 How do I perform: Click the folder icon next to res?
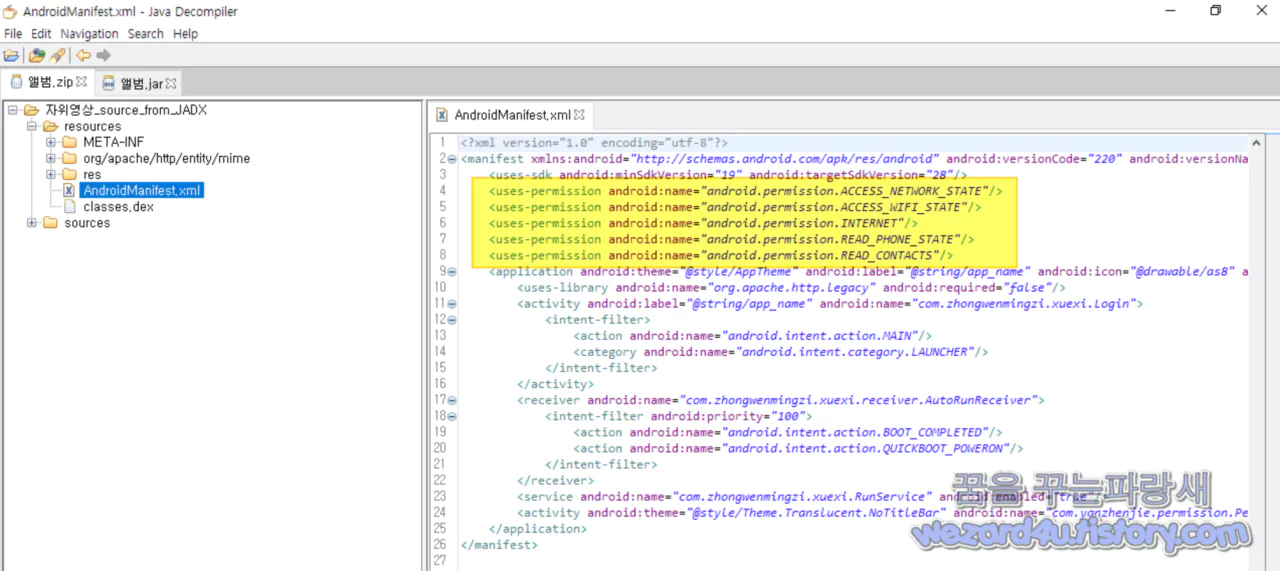click(x=69, y=174)
